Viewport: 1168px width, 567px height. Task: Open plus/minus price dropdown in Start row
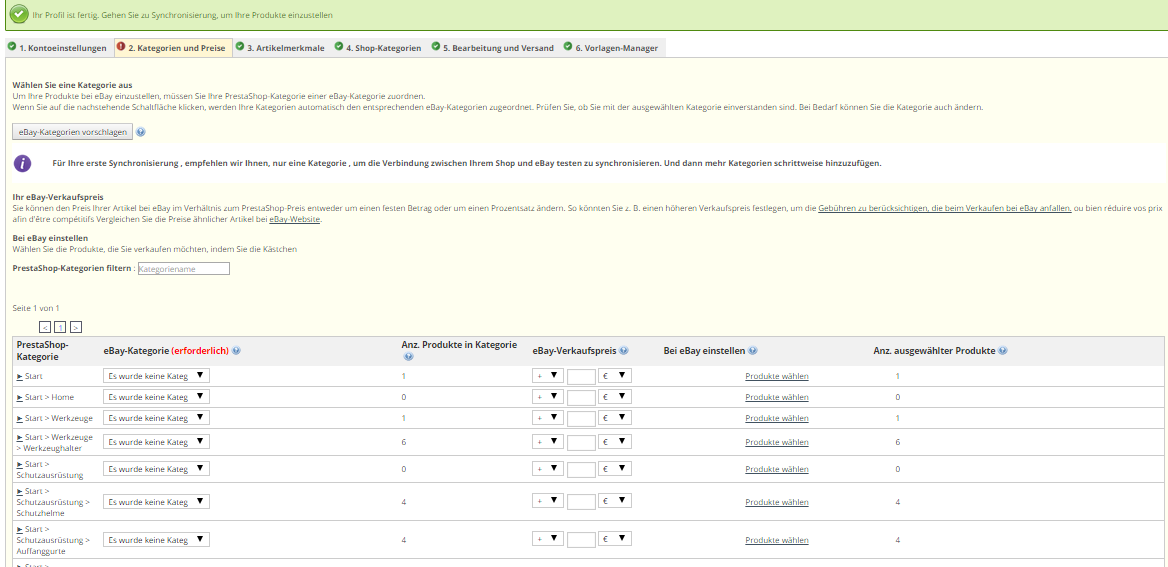point(548,376)
